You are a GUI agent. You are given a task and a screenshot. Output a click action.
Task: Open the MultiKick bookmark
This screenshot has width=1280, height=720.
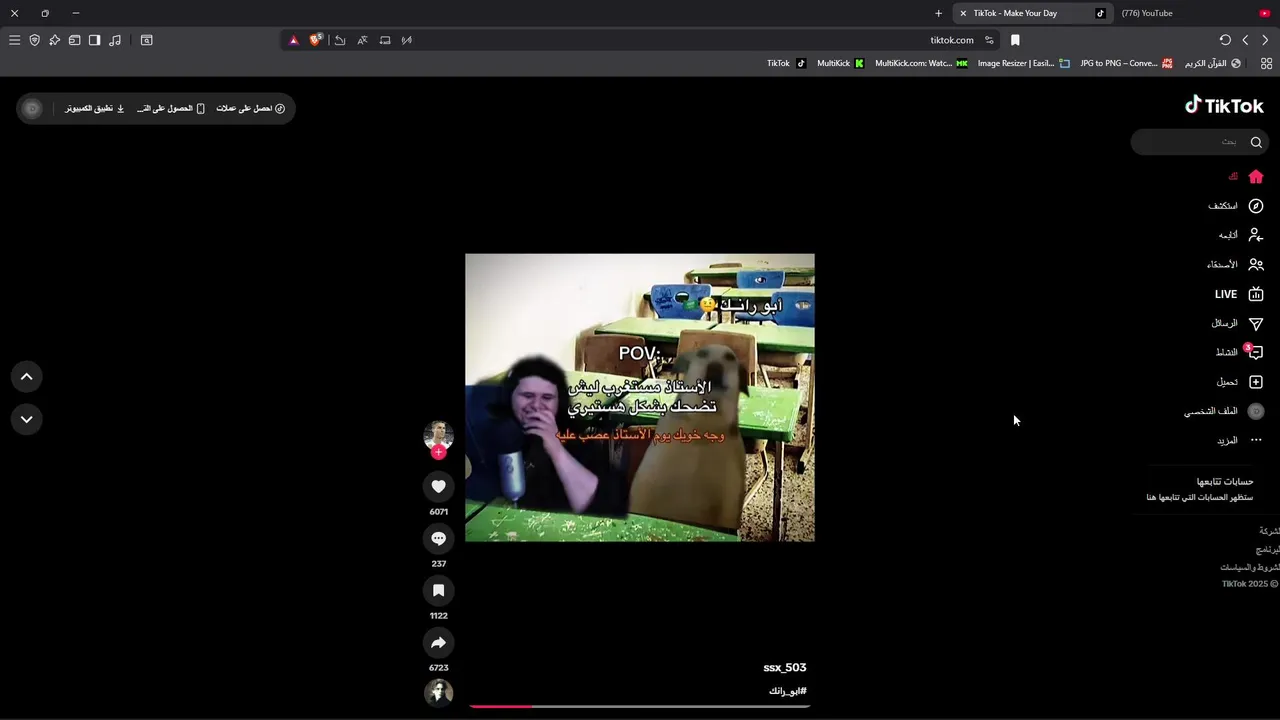pyautogui.click(x=840, y=63)
